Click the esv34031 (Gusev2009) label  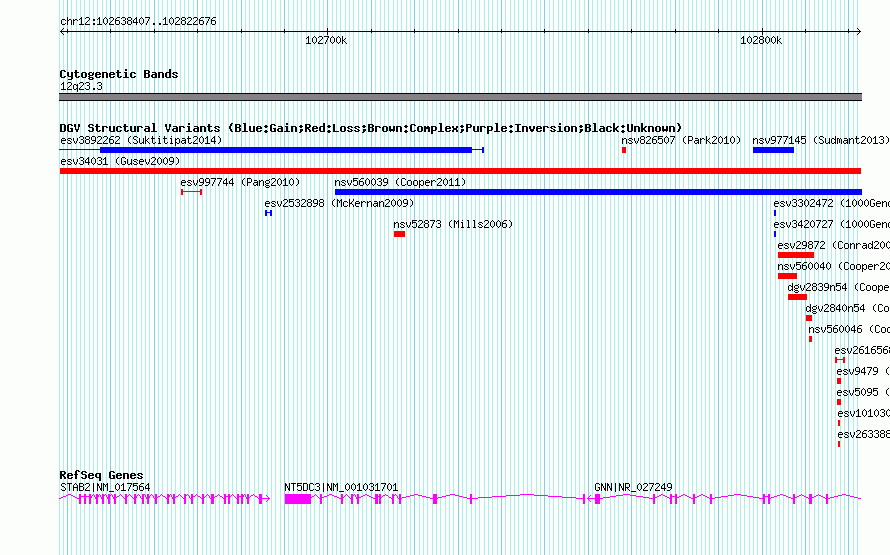point(120,161)
